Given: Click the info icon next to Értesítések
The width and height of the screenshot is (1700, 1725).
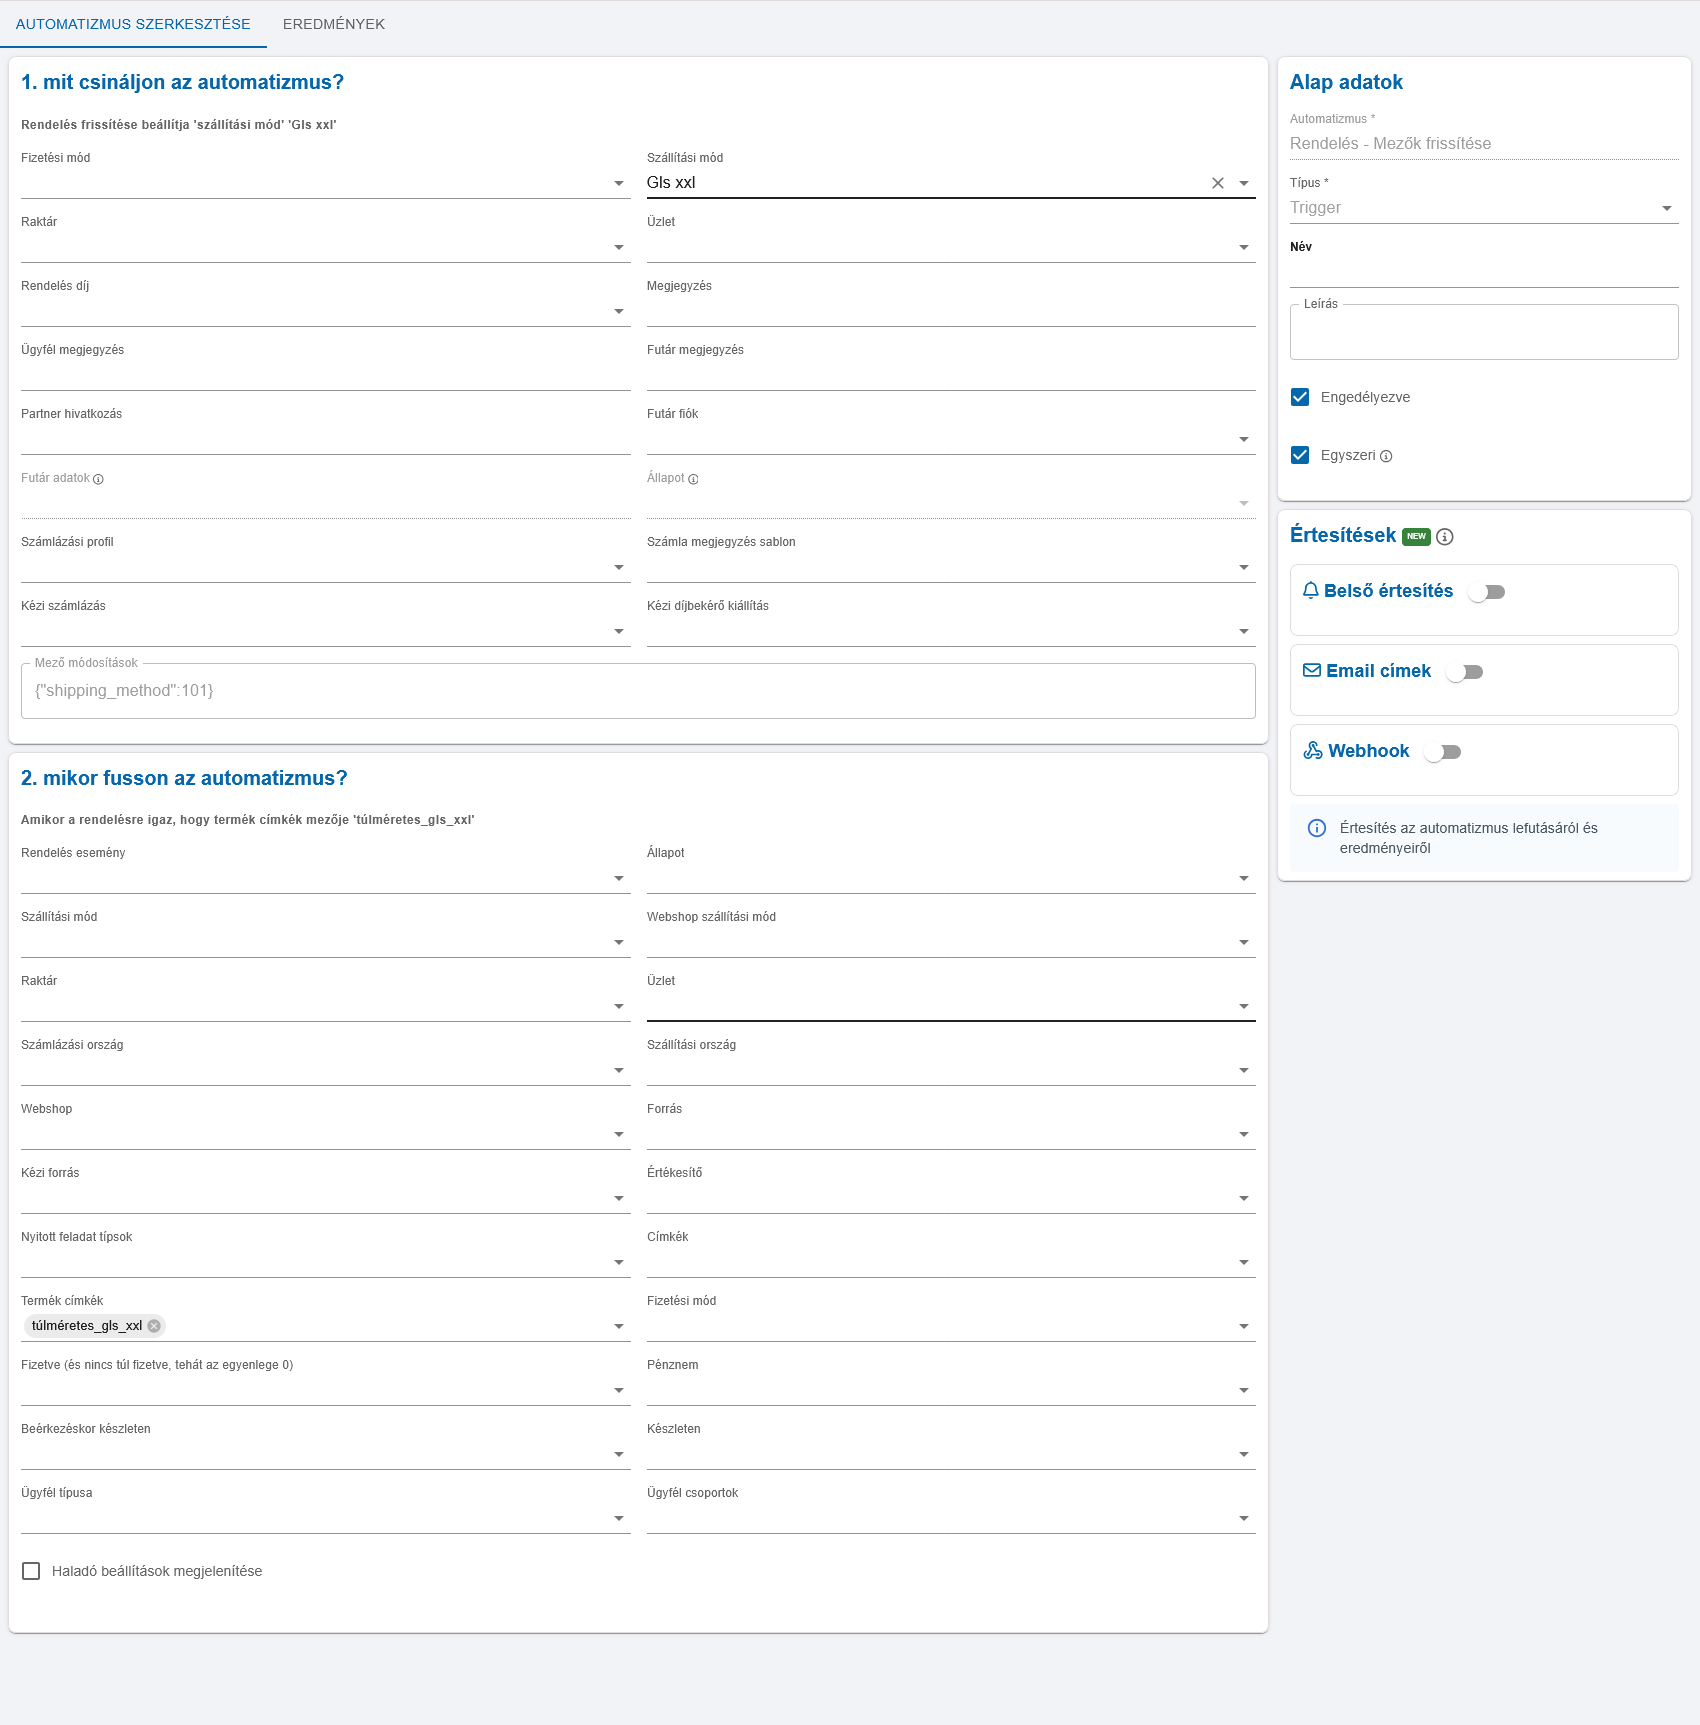Looking at the screenshot, I should coord(1444,537).
